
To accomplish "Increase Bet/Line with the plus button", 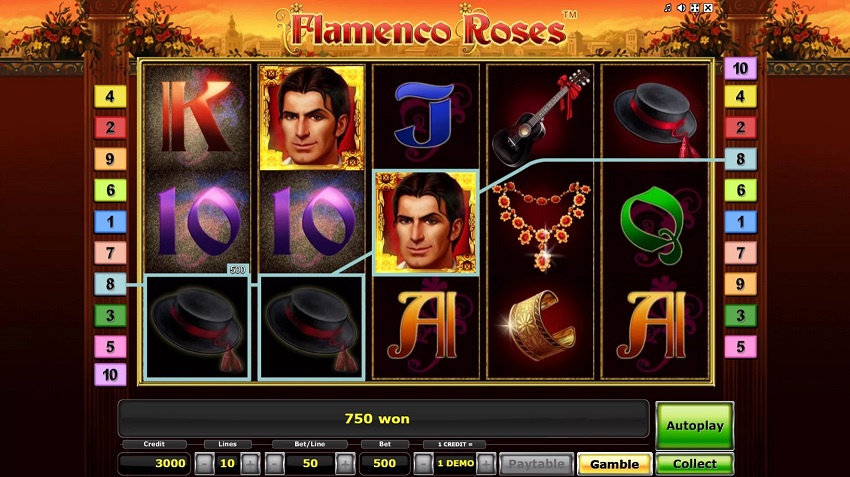I will (x=345, y=463).
